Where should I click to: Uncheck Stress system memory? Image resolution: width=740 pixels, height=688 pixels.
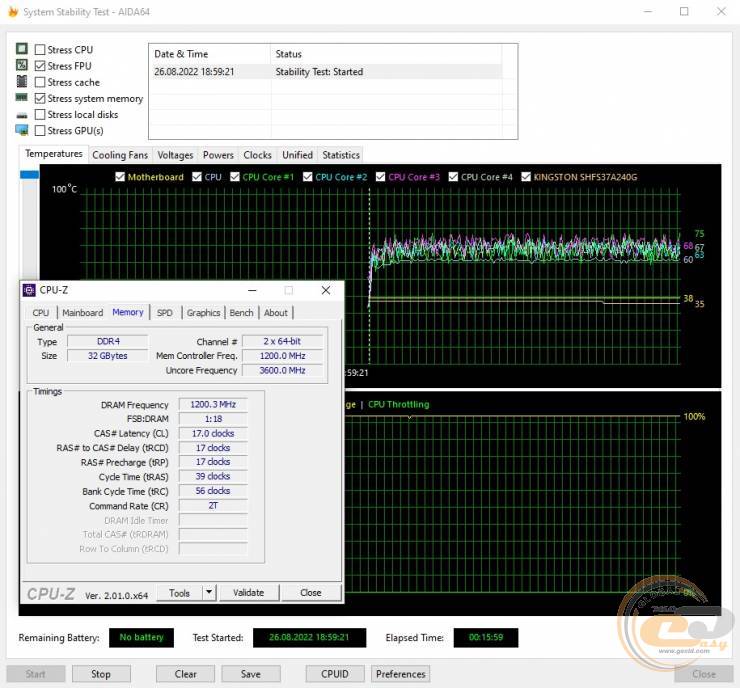[x=40, y=98]
